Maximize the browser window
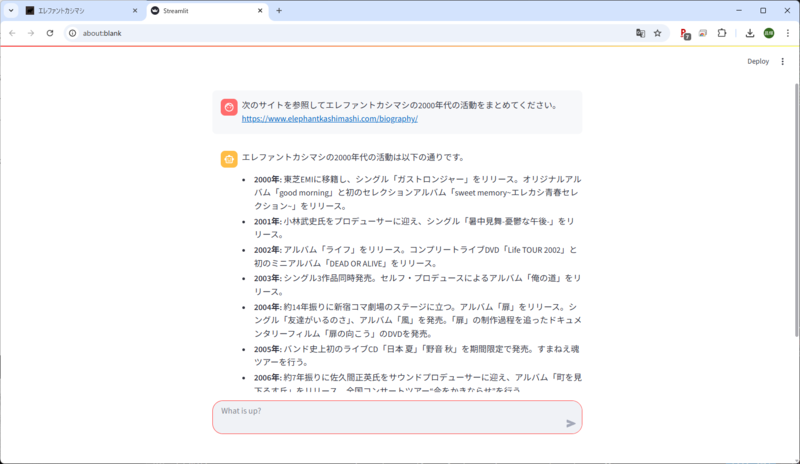The image size is (800, 464). pyautogui.click(x=763, y=10)
